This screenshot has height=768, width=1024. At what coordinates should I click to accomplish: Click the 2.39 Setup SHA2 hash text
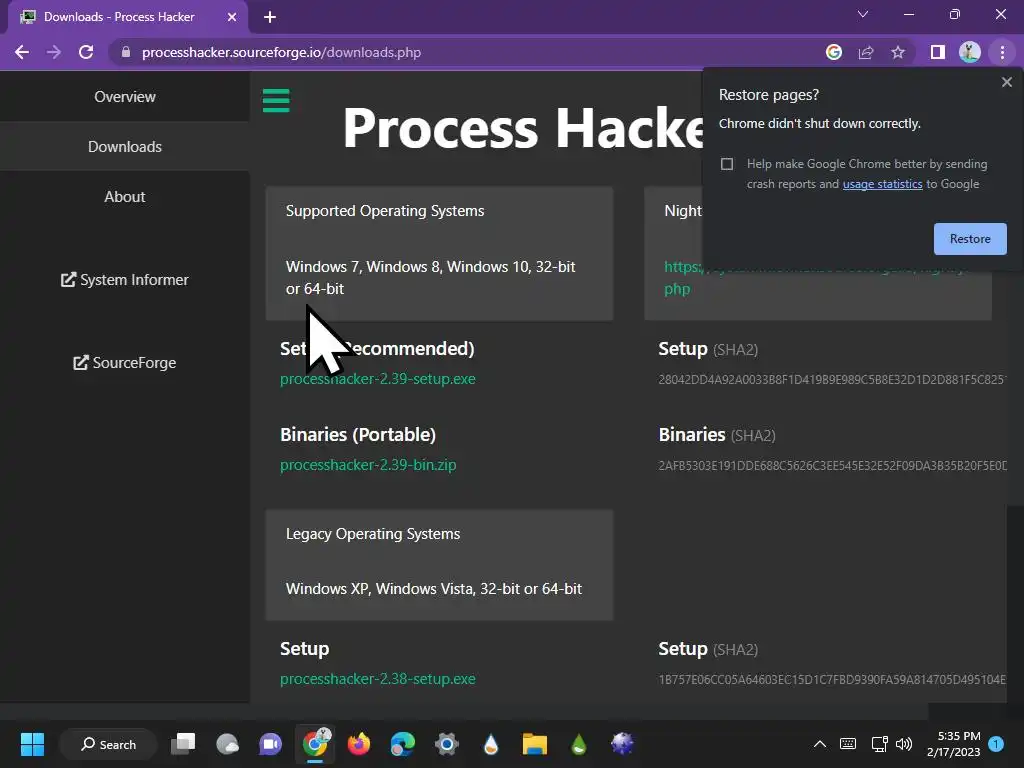832,379
